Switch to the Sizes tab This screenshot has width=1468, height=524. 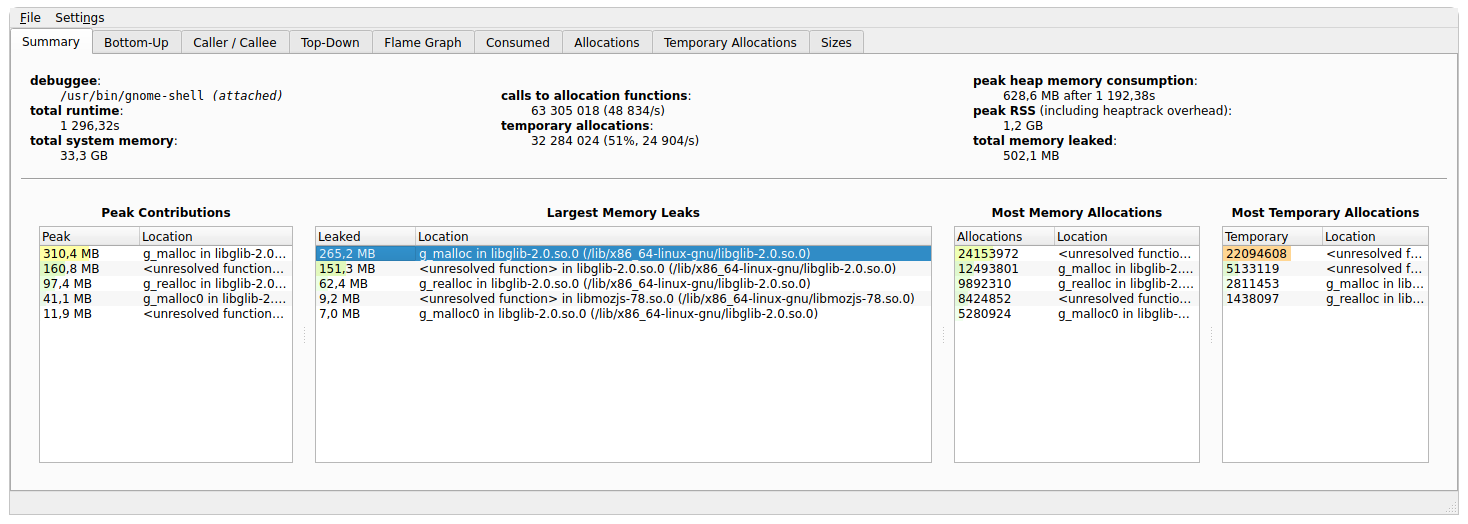click(x=836, y=42)
